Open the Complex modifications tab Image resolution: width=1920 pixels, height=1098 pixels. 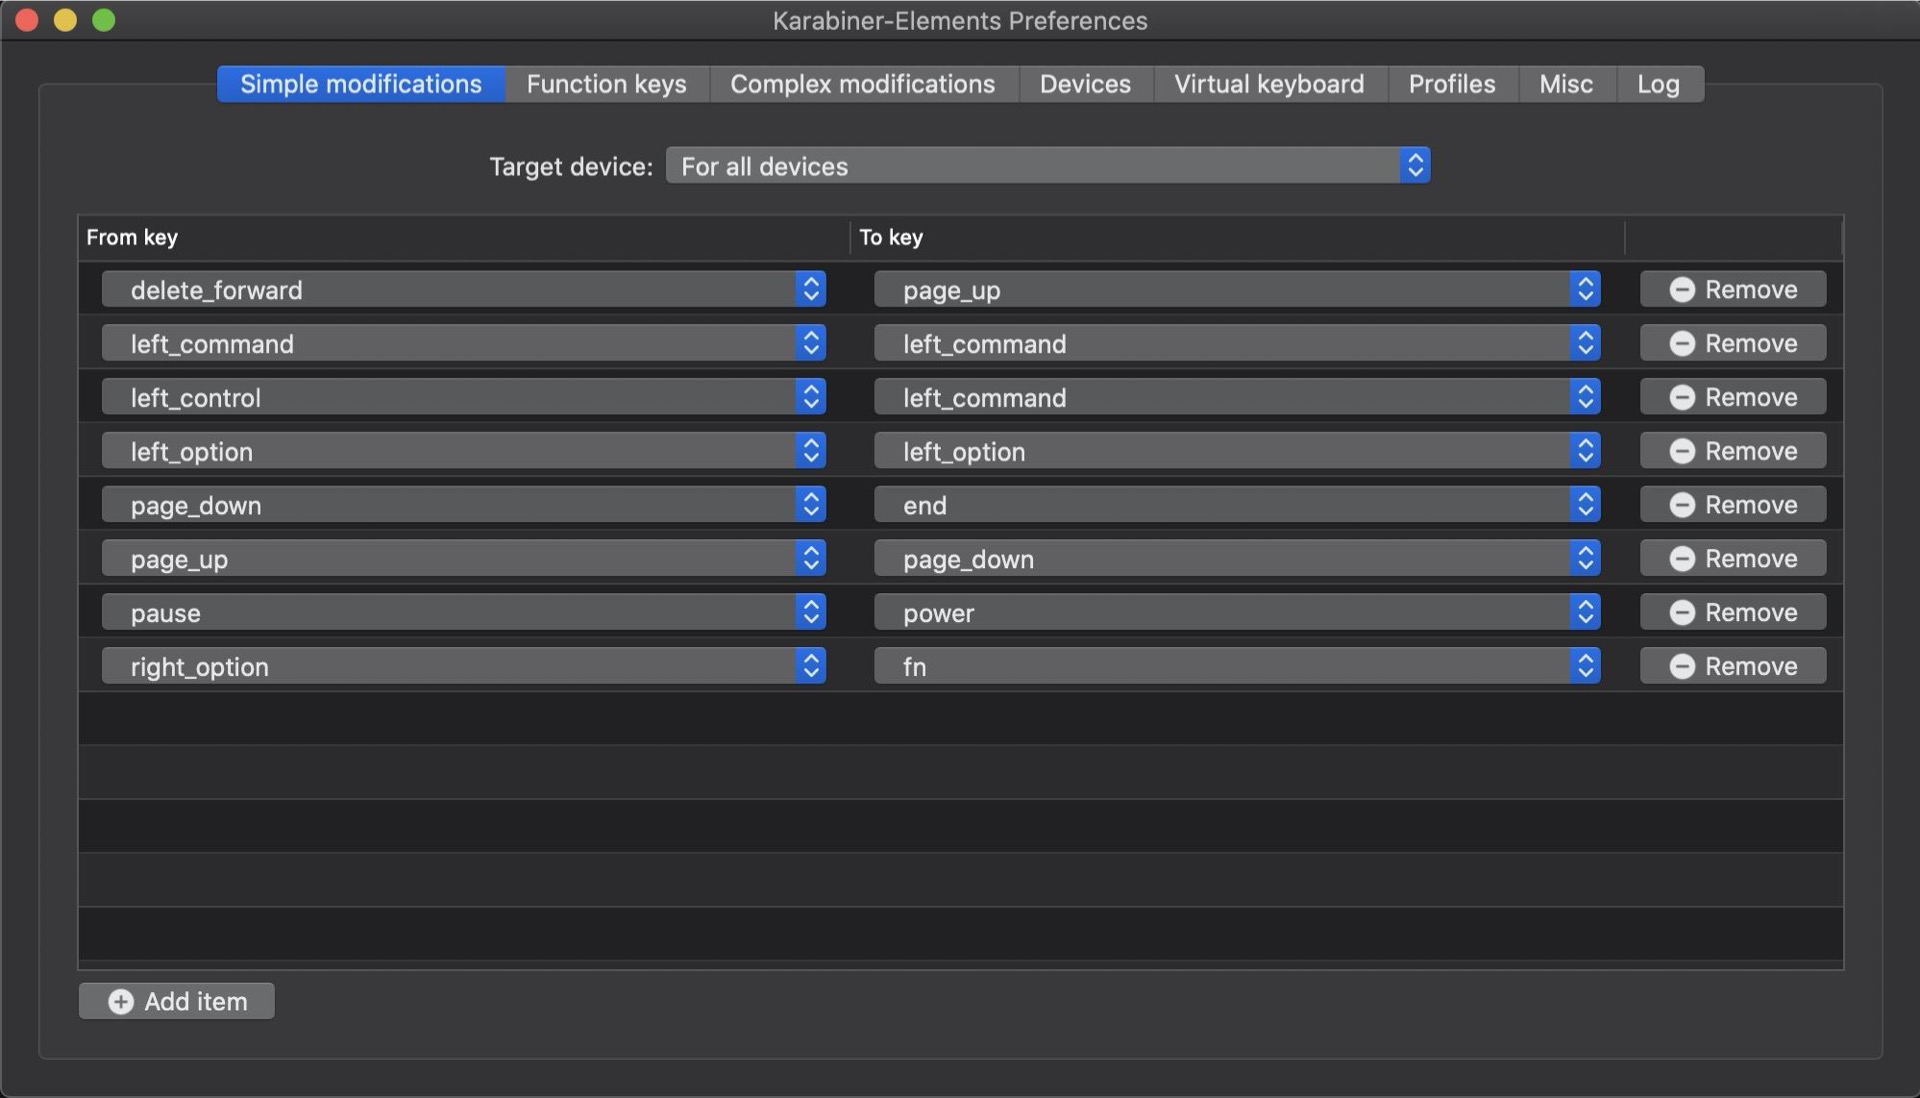862,84
